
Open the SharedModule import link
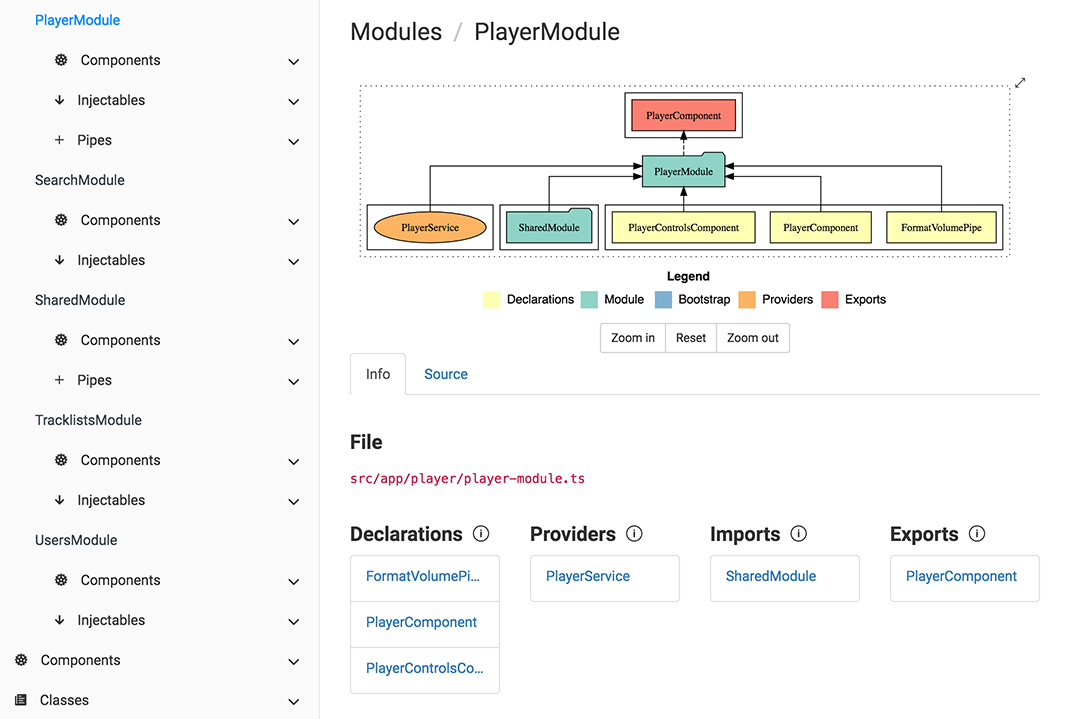(770, 576)
